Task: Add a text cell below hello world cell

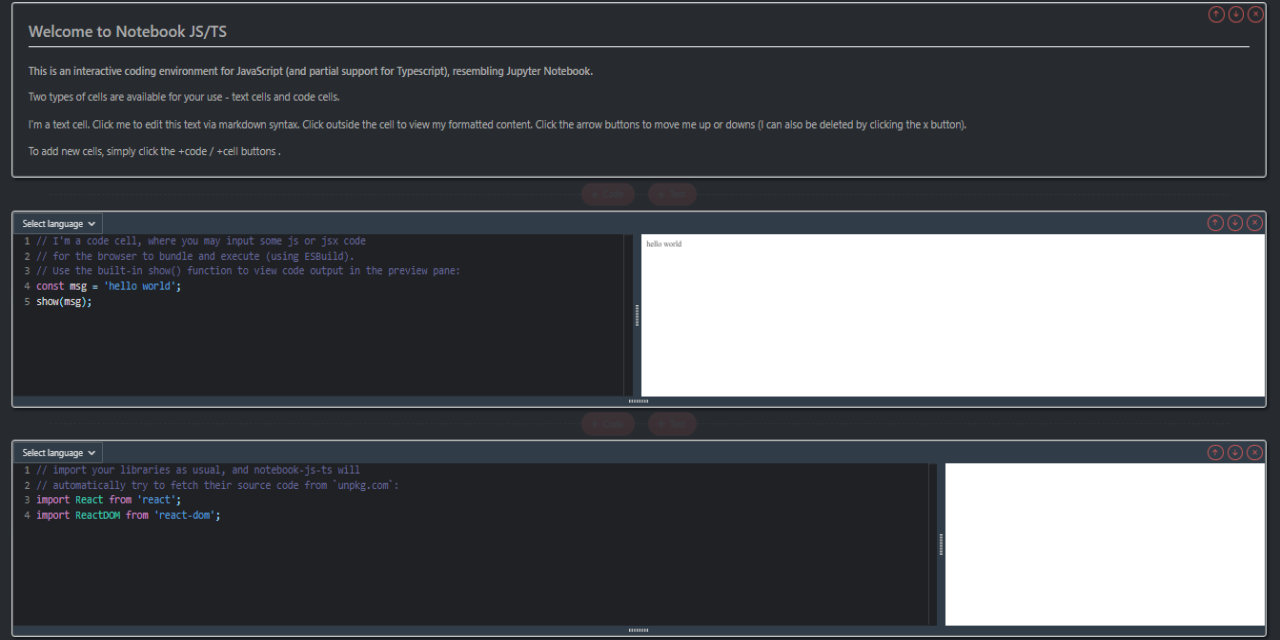Action: (x=672, y=424)
